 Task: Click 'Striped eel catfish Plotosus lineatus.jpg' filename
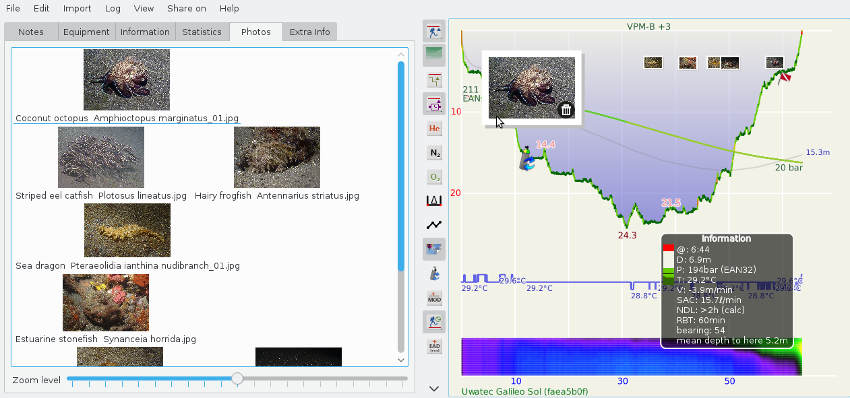[x=101, y=196]
